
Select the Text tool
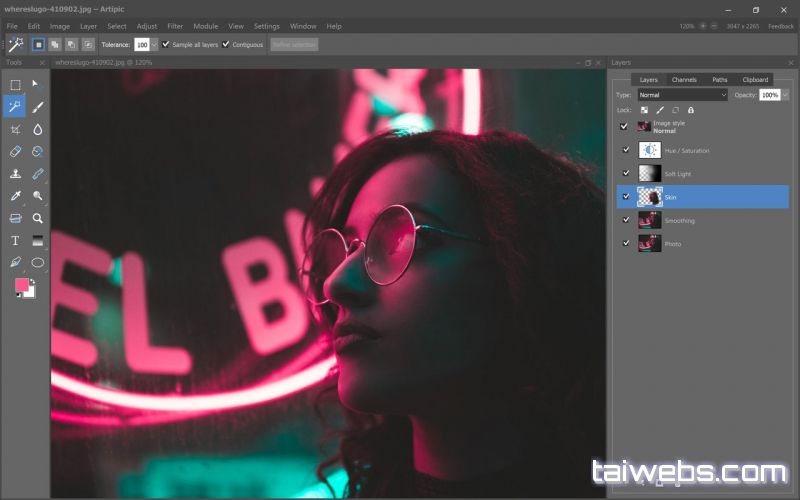[x=15, y=240]
